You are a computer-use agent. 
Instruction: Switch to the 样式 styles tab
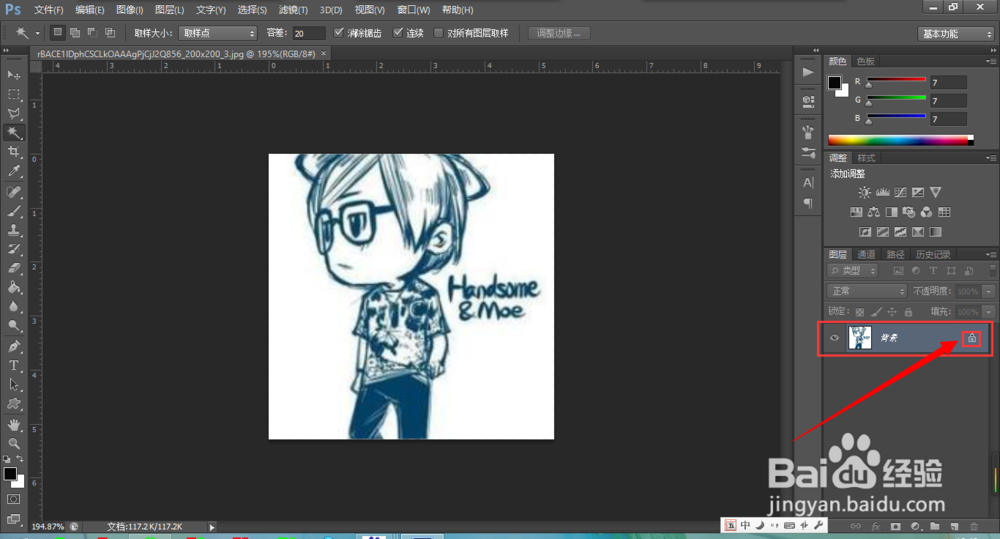[x=866, y=158]
